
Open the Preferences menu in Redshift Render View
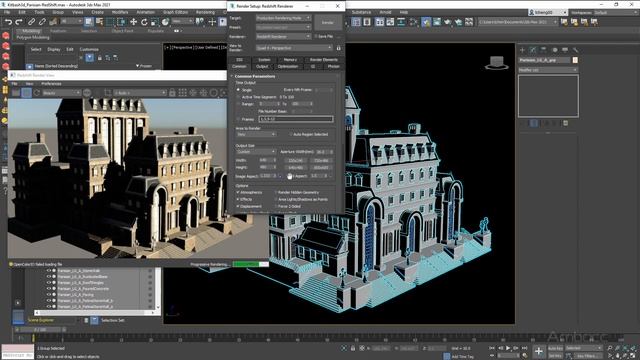pyautogui.click(x=51, y=84)
